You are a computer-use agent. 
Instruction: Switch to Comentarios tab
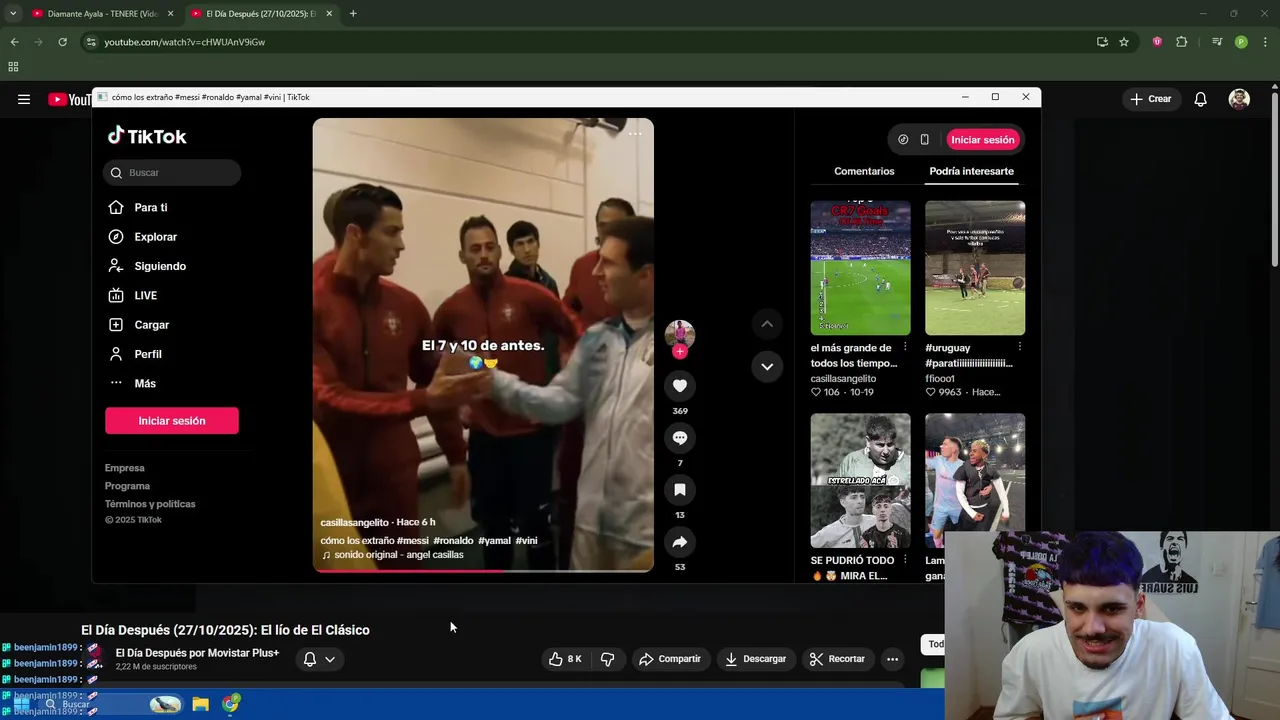point(864,171)
